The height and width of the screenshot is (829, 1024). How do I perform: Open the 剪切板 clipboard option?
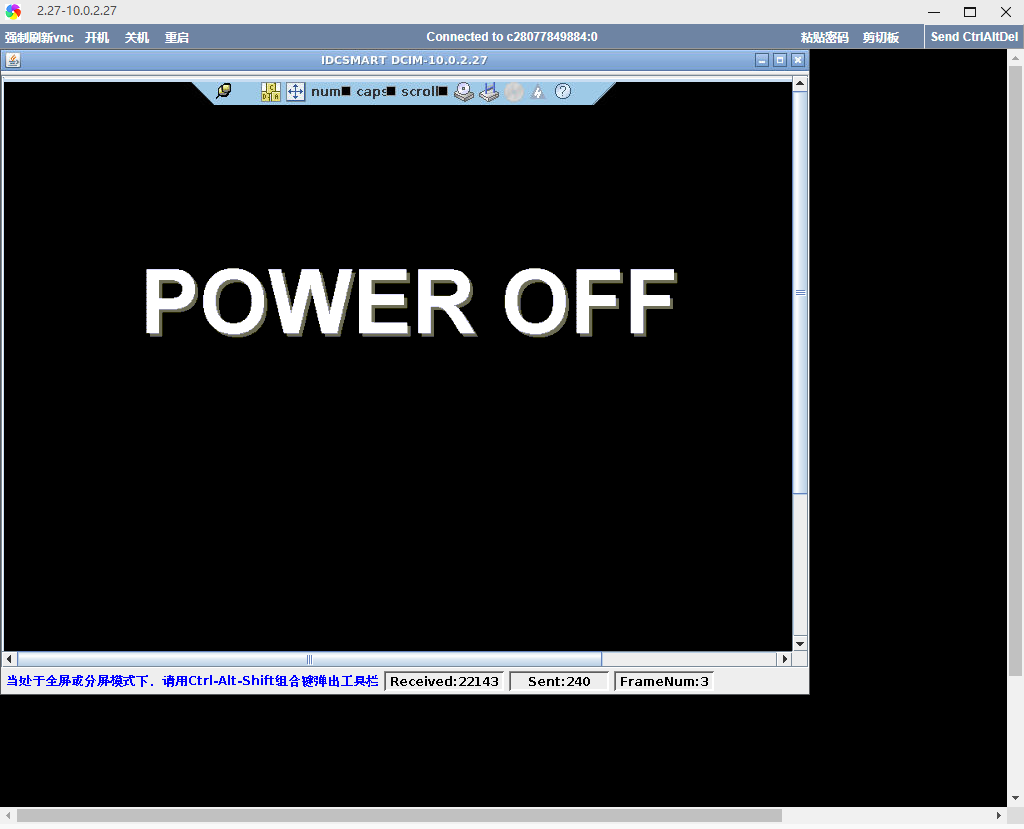tap(881, 38)
